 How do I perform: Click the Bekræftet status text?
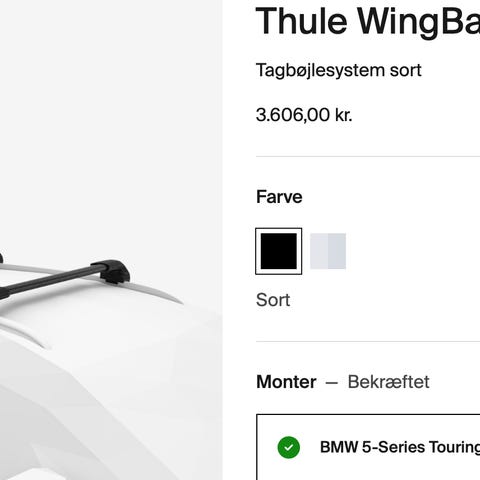pos(388,382)
